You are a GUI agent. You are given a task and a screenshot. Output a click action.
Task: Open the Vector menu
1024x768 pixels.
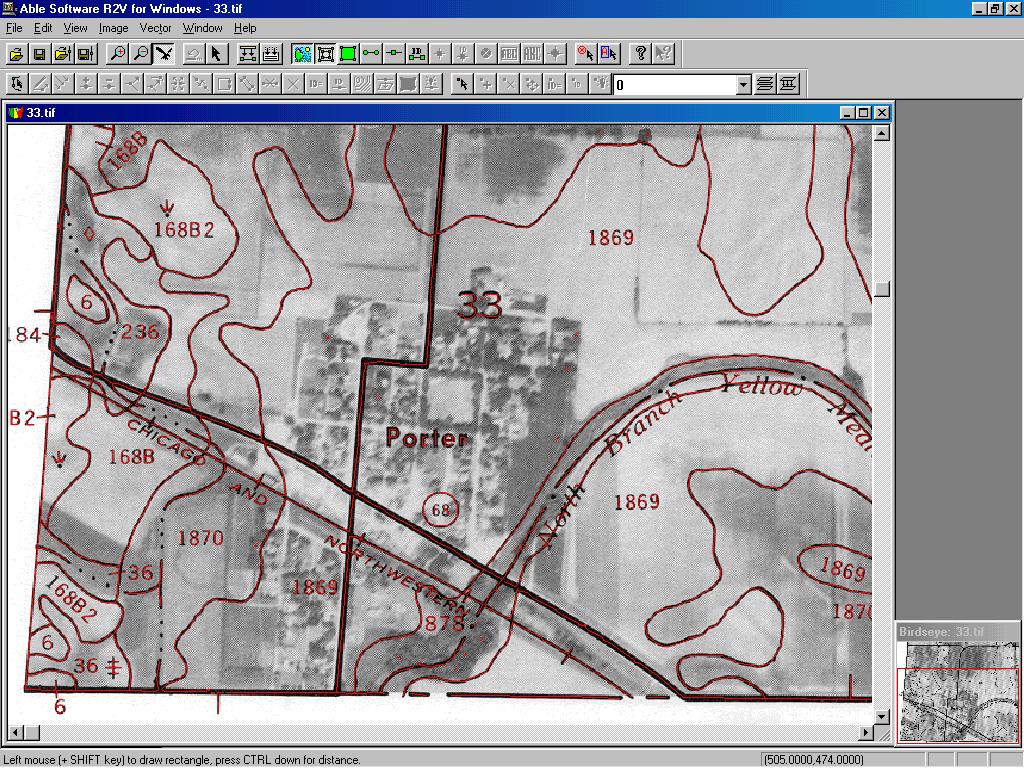point(155,28)
